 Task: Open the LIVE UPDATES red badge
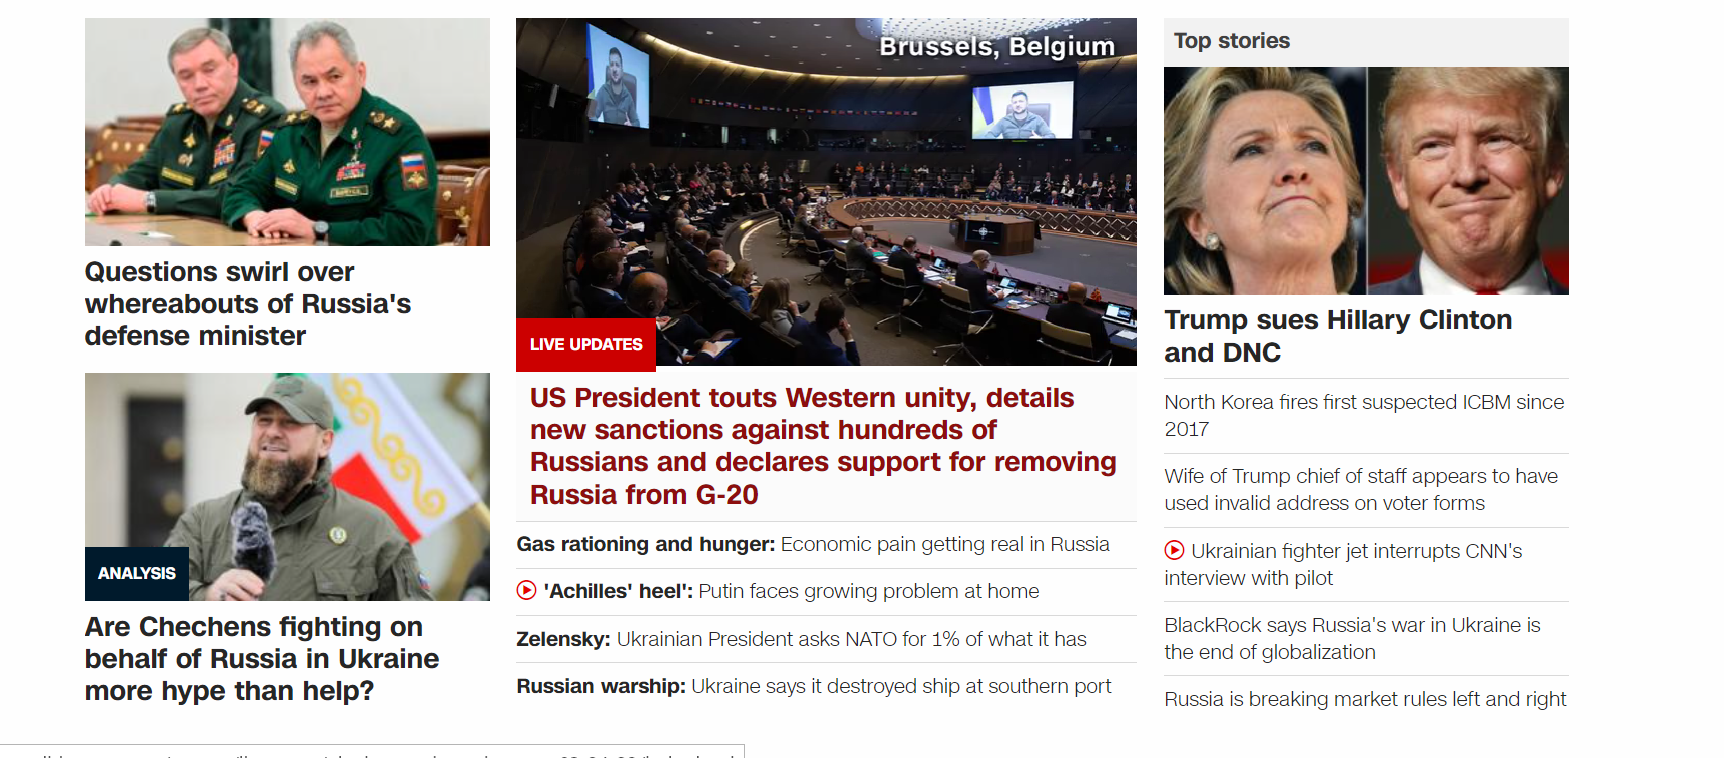click(586, 344)
